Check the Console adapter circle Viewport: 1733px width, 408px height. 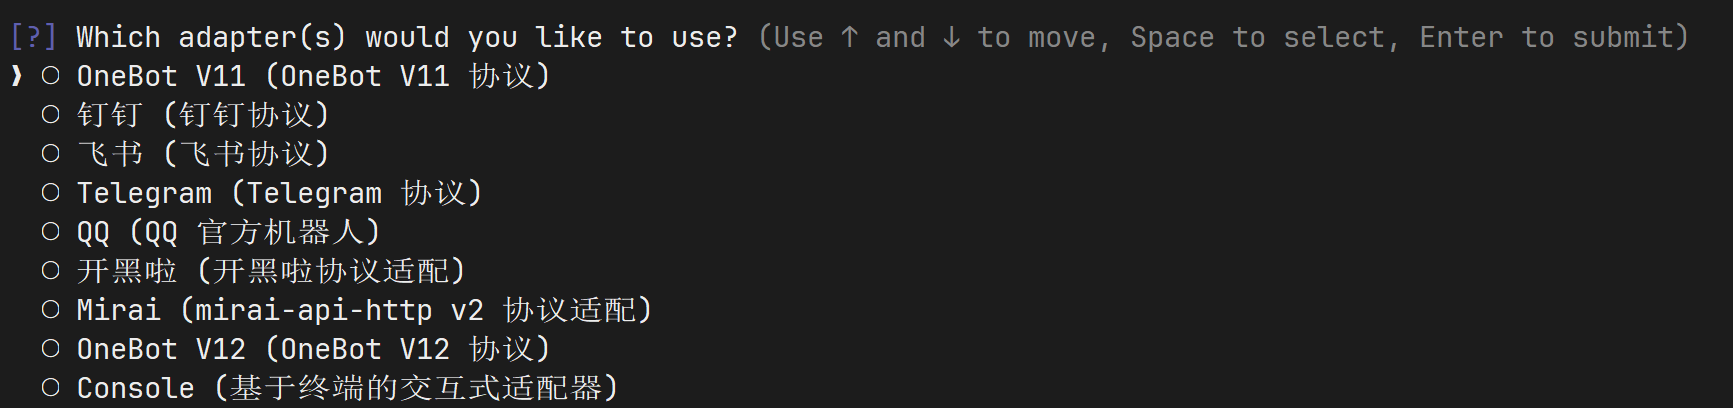pyautogui.click(x=51, y=388)
